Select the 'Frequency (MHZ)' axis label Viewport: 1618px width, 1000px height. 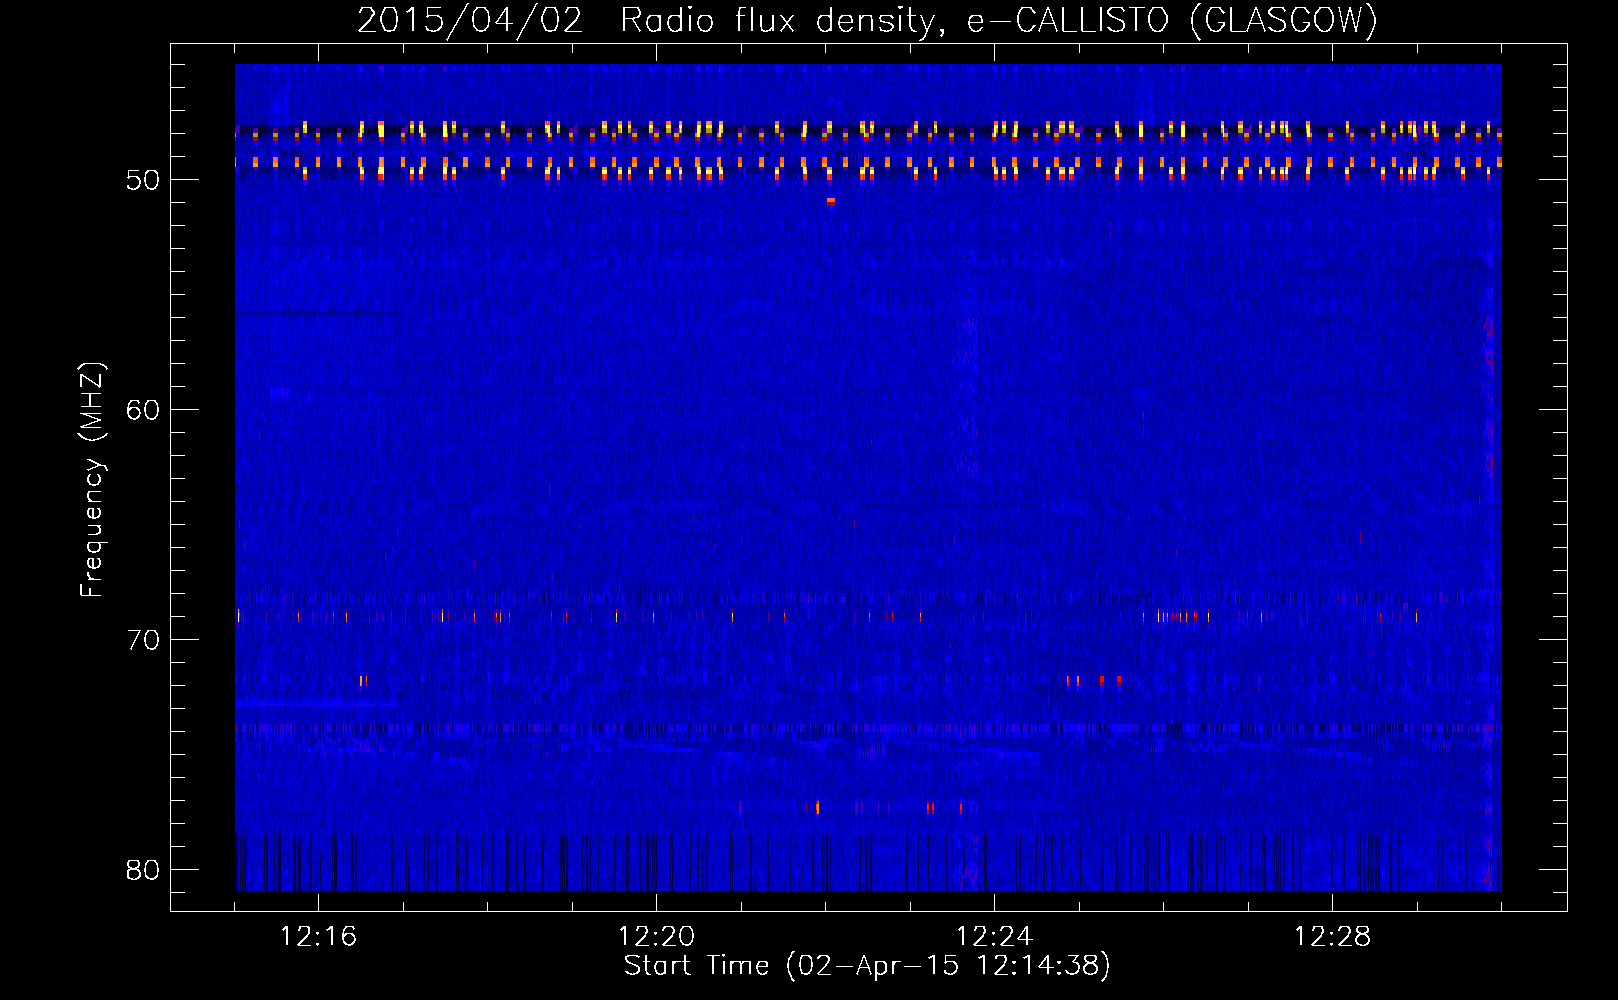point(92,480)
